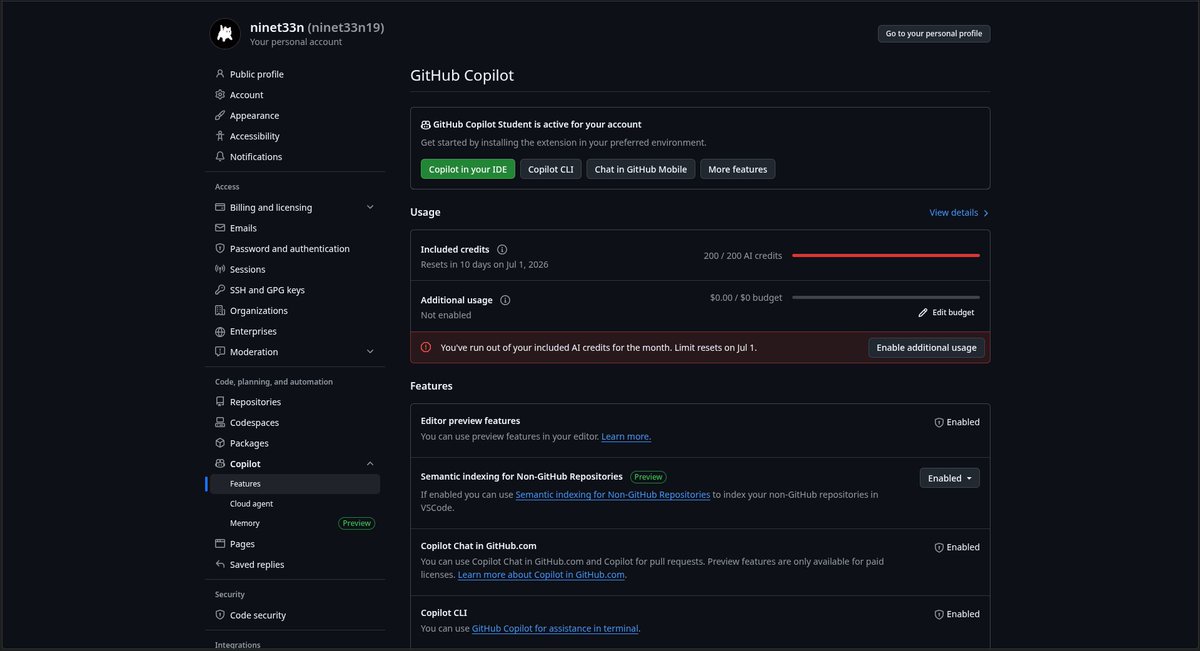Open View details usage link

[x=959, y=213]
